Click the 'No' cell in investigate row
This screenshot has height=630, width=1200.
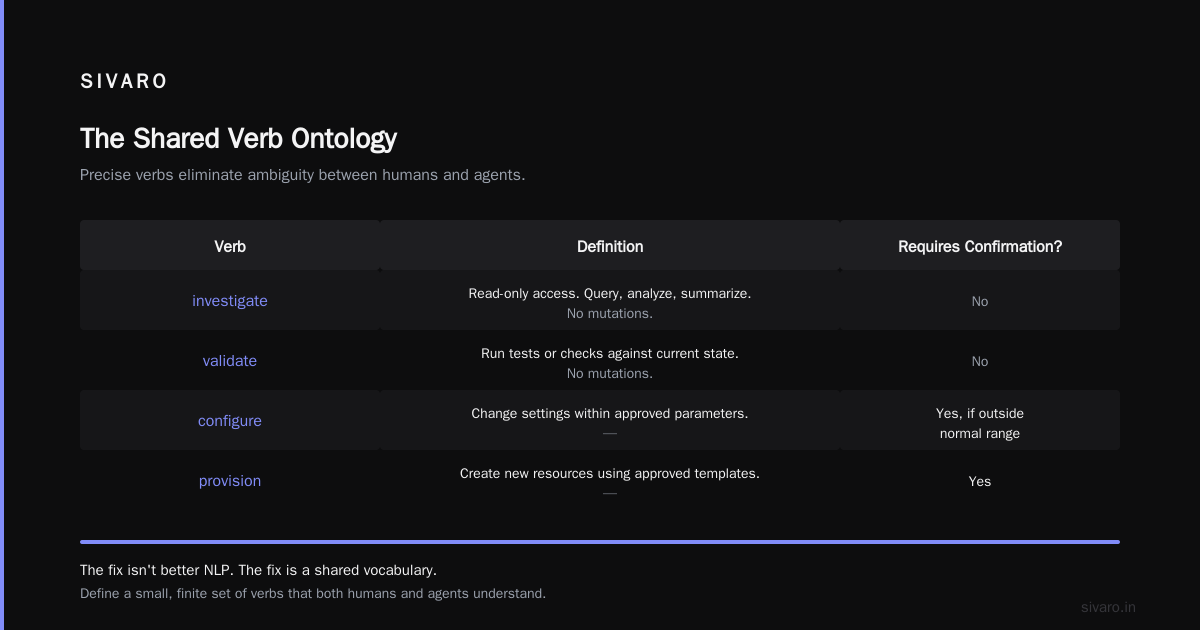(x=980, y=301)
